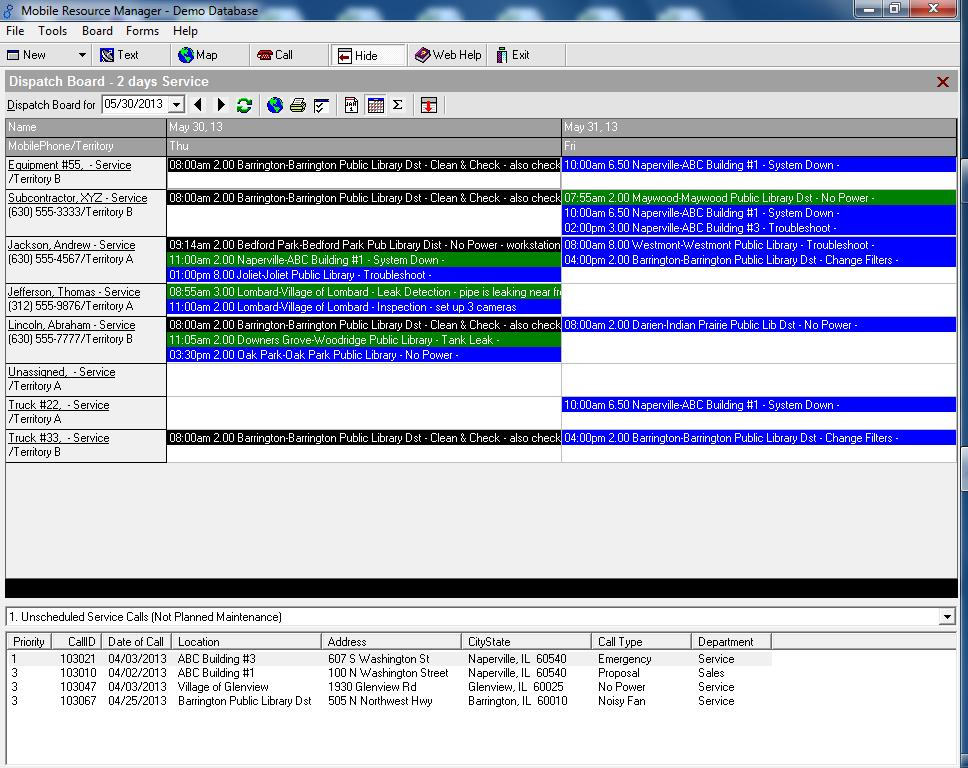968x768 pixels.
Task: Select Naperville ABC Building #3 Troubleshoot job
Action: tap(759, 228)
